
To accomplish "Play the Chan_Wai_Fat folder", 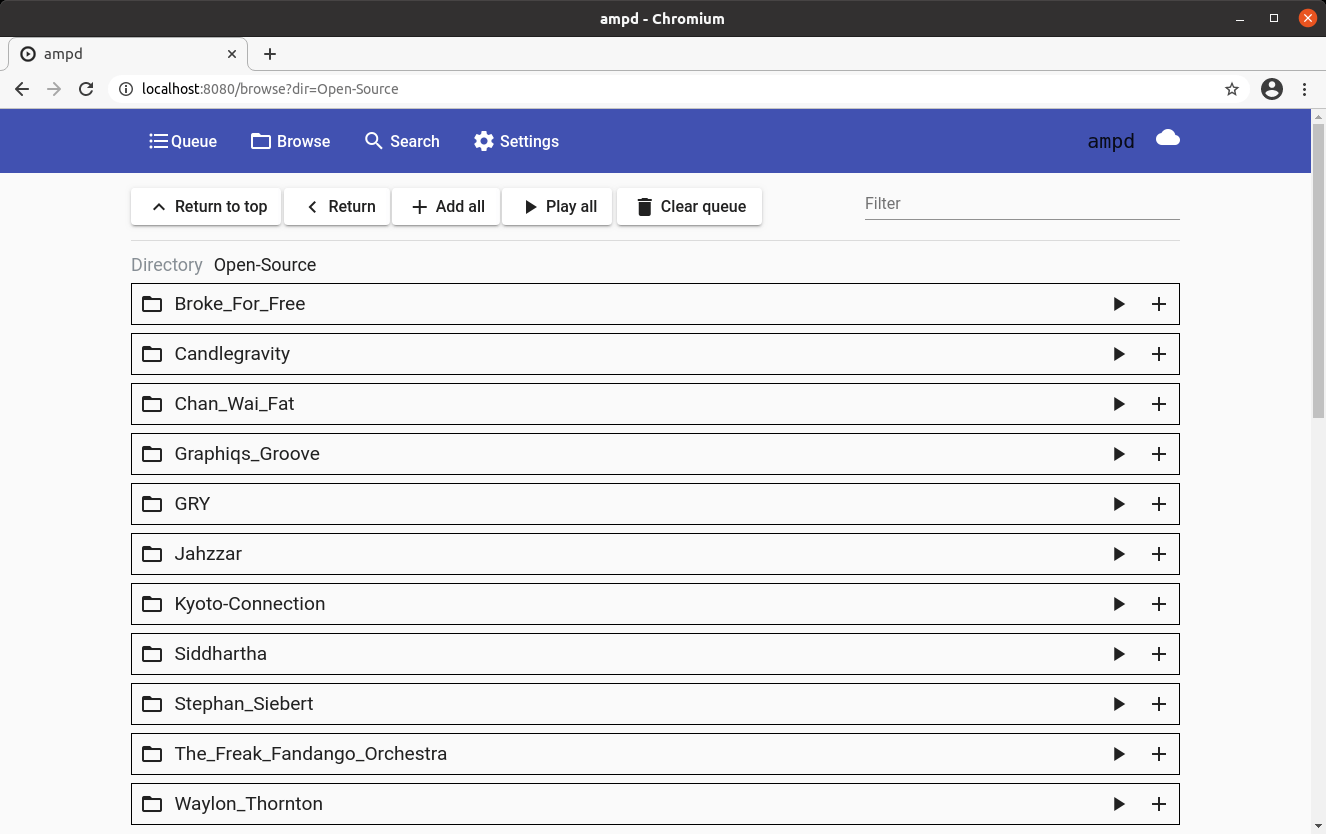I will click(1119, 404).
